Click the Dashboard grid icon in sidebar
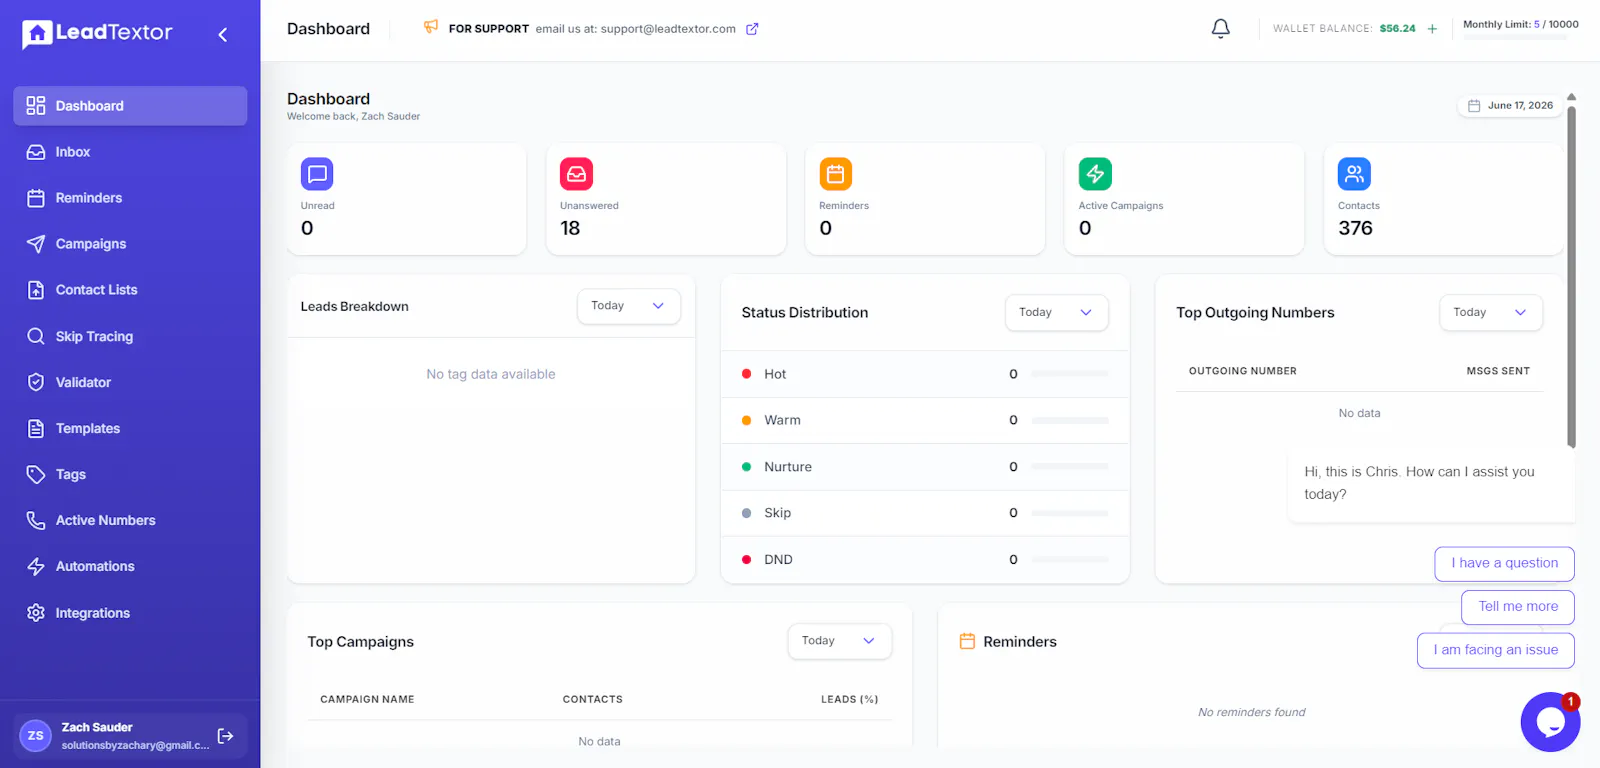This screenshot has height=768, width=1600. 36,106
